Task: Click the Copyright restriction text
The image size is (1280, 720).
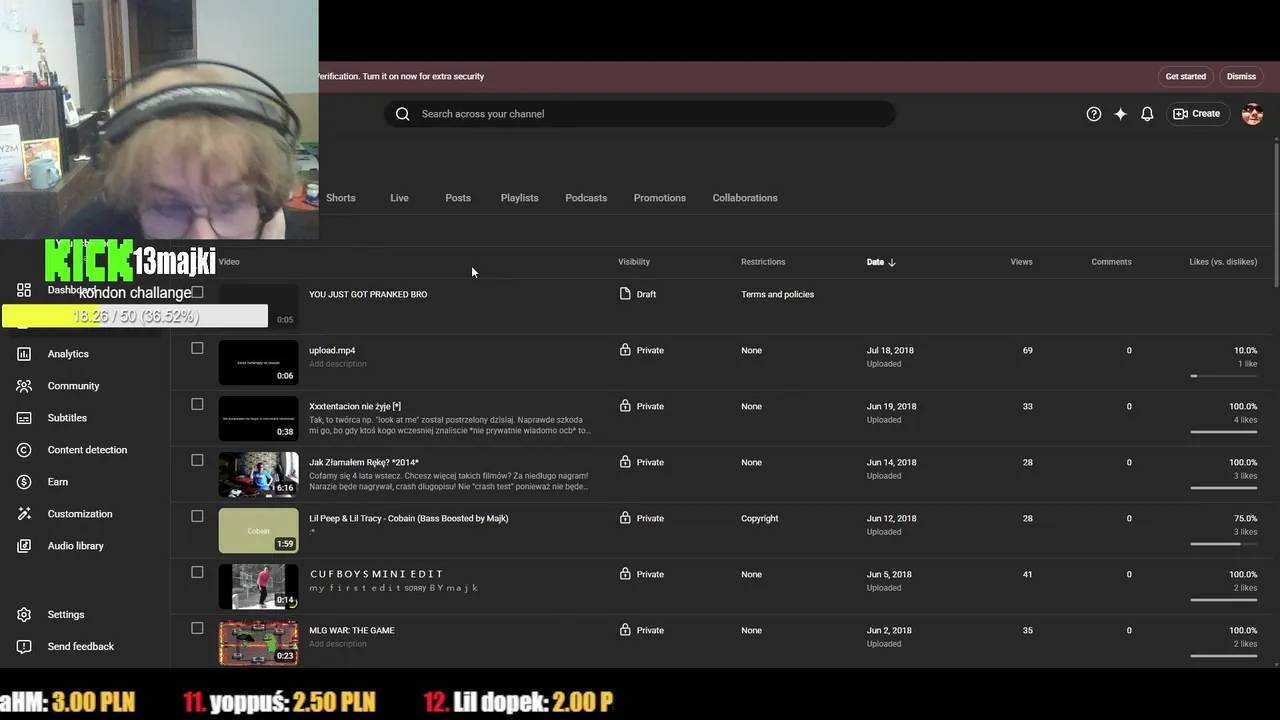Action: [x=759, y=518]
